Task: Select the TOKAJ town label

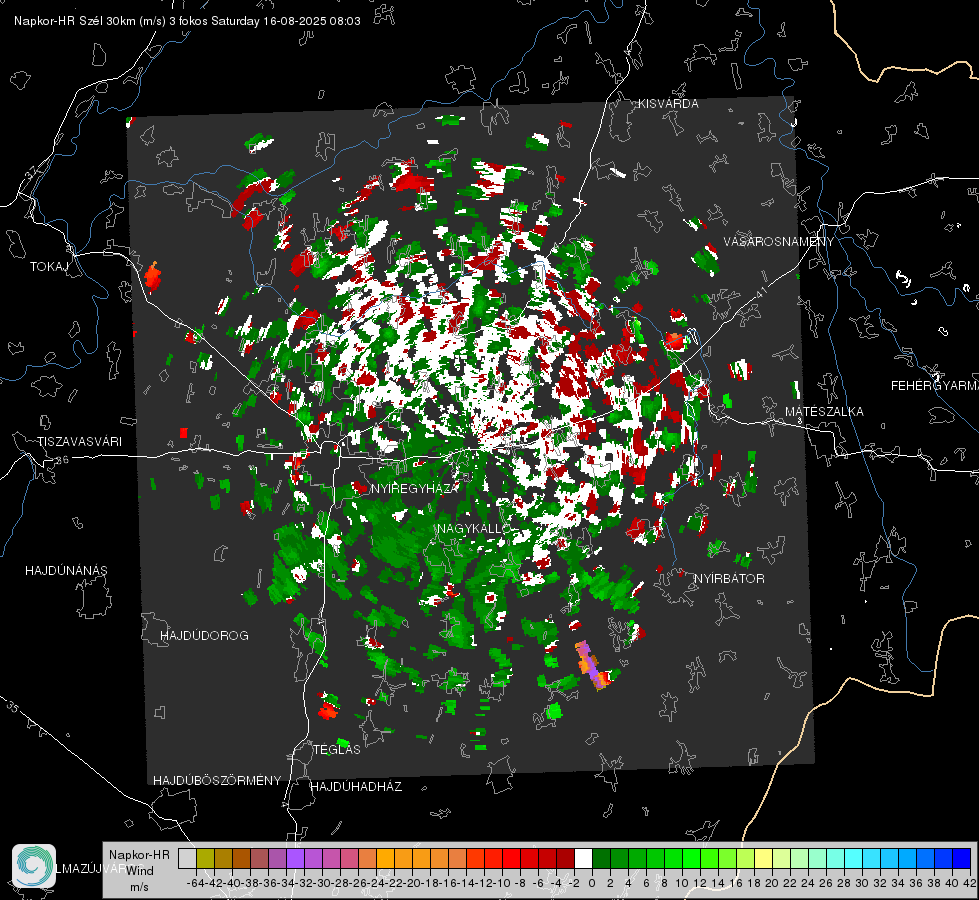Action: pyautogui.click(x=49, y=267)
